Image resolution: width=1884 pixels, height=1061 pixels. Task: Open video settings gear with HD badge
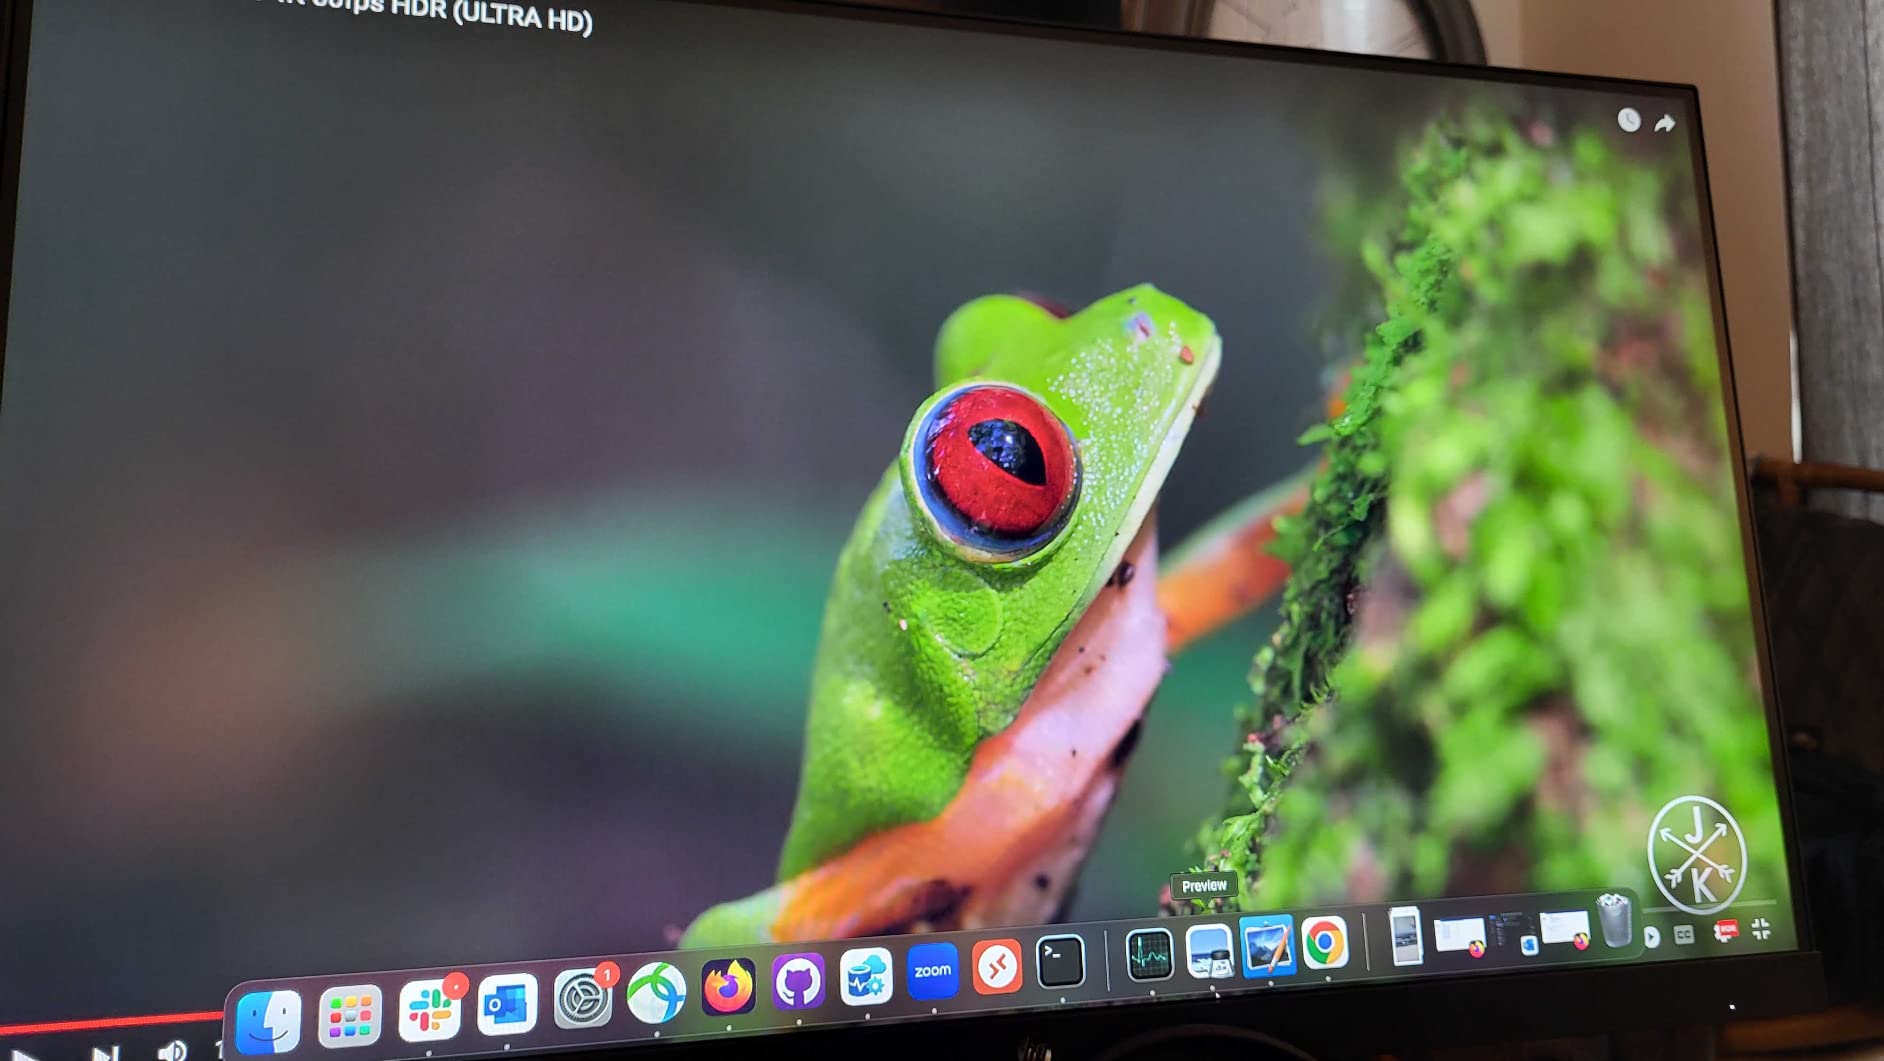tap(1725, 932)
